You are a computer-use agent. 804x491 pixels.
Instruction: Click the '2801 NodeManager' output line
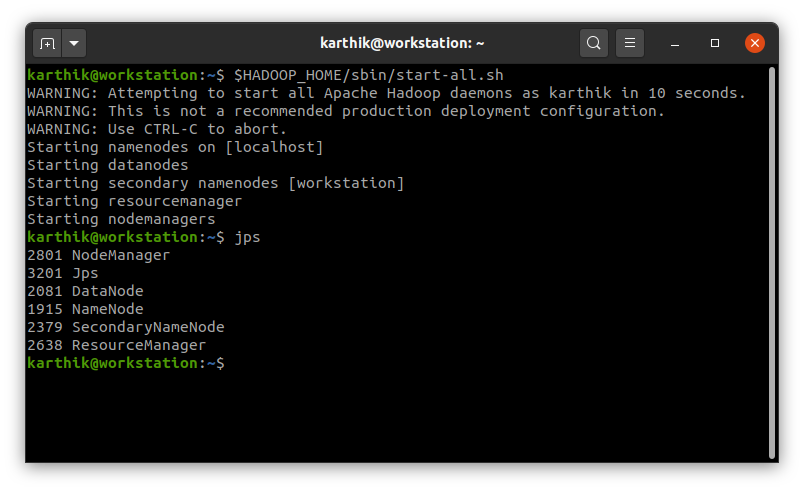point(98,255)
